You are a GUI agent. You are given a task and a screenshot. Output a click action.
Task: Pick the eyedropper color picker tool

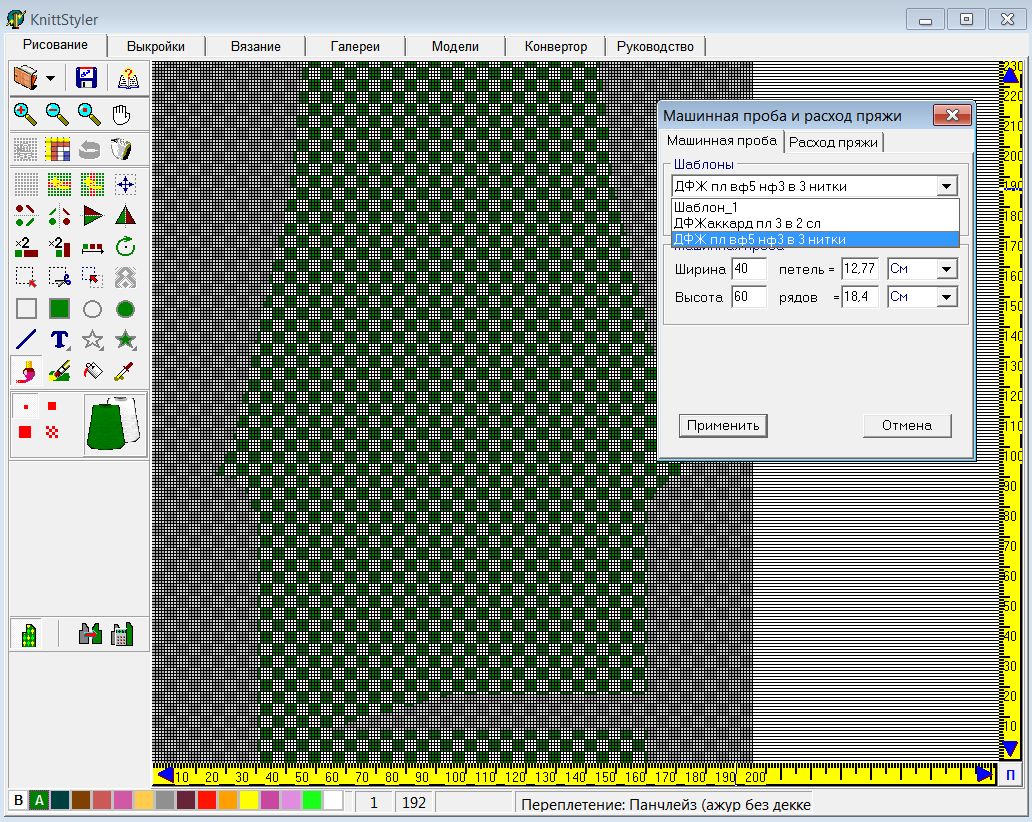pyautogui.click(x=125, y=372)
